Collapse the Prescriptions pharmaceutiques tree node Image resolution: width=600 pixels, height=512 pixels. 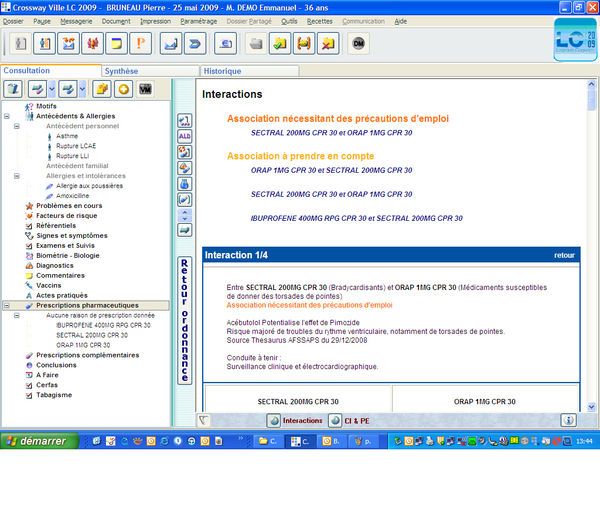pos(7,305)
